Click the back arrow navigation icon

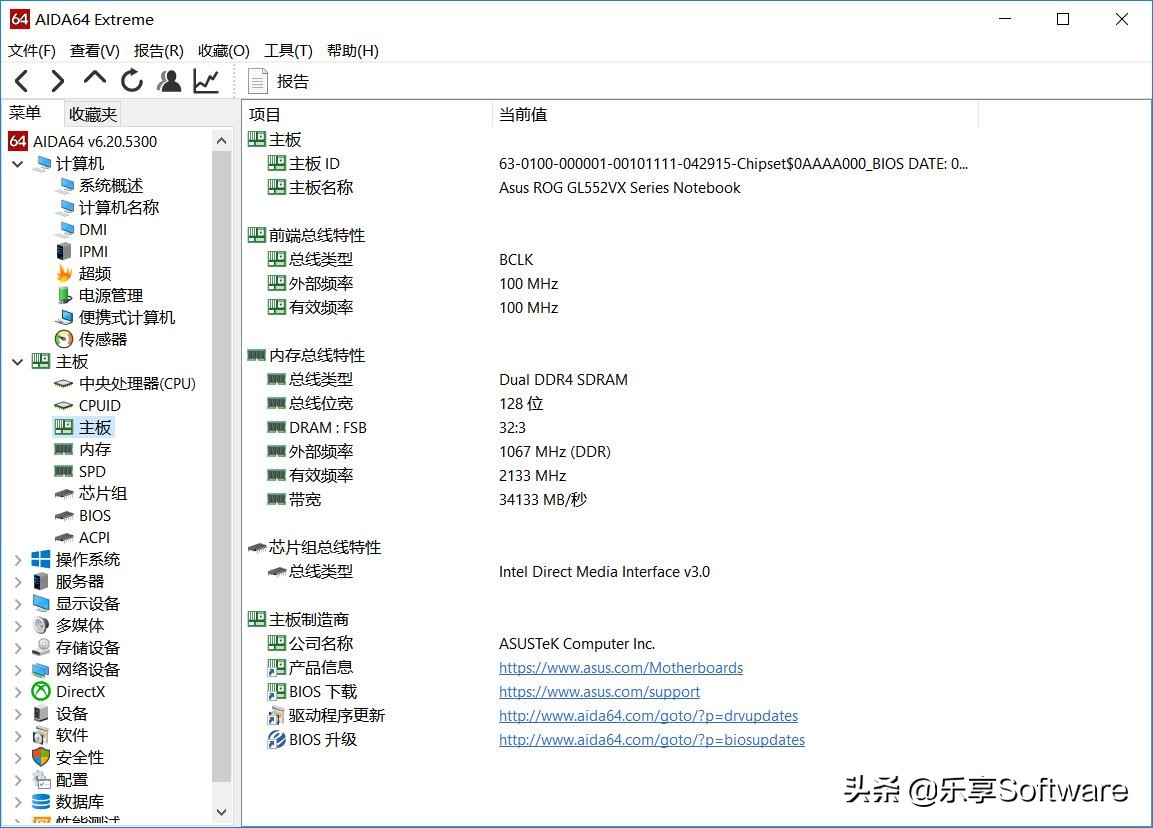point(20,80)
